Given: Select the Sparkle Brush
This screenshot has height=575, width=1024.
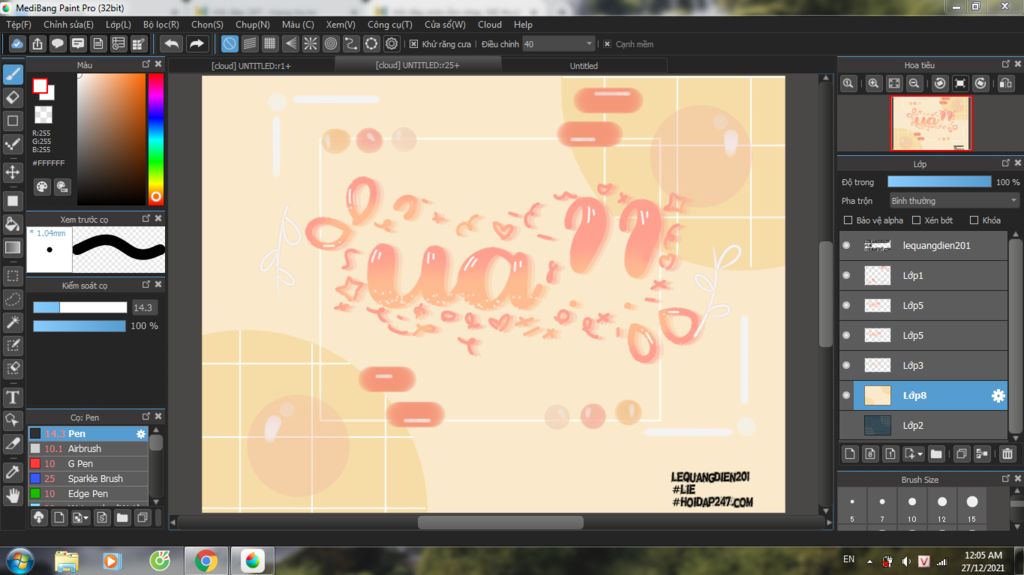Looking at the screenshot, I should [88, 479].
